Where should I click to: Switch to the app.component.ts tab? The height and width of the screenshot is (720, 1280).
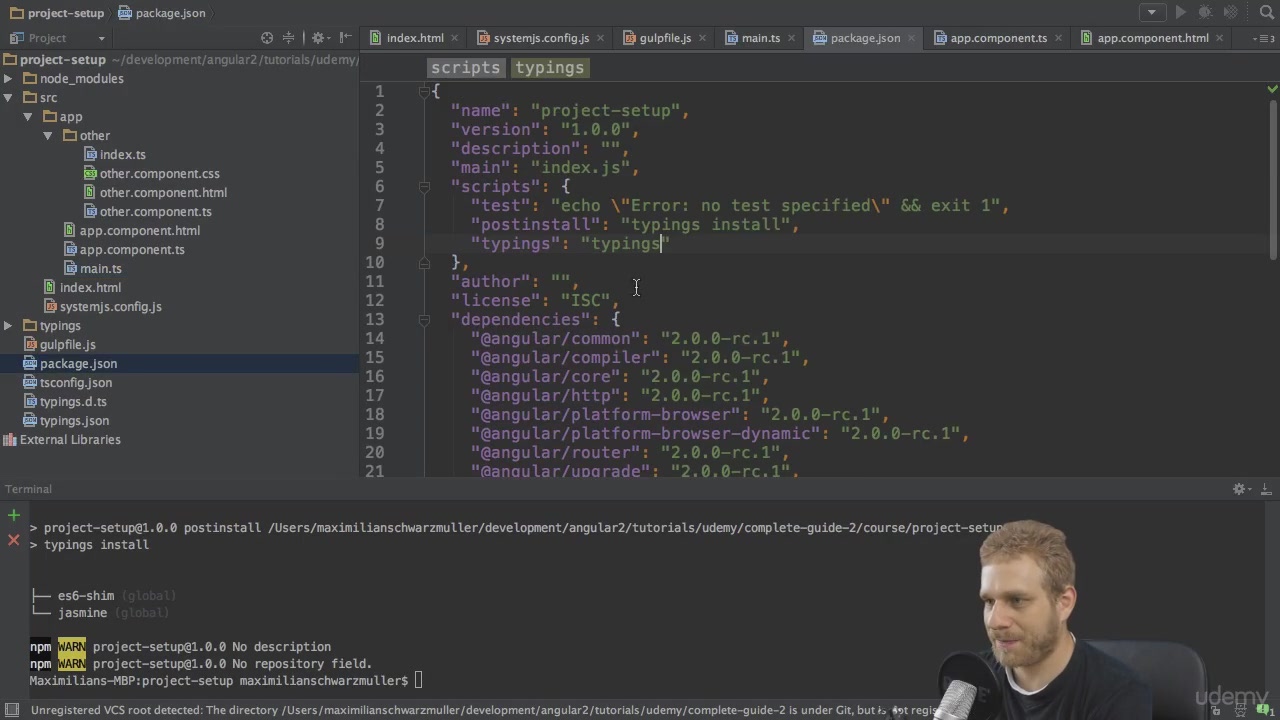[x=998, y=38]
